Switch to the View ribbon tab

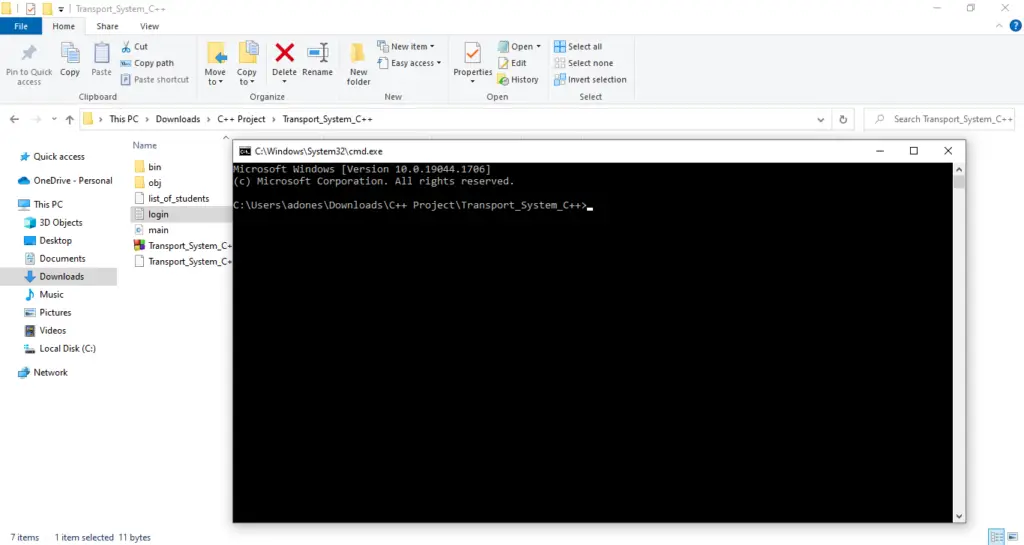(149, 26)
